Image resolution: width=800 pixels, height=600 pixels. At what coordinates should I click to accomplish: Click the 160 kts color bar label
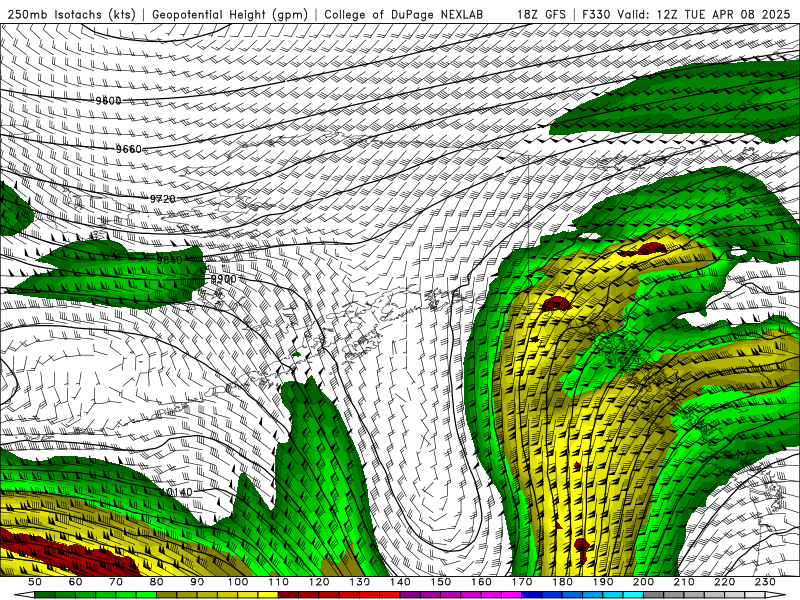coord(481,582)
